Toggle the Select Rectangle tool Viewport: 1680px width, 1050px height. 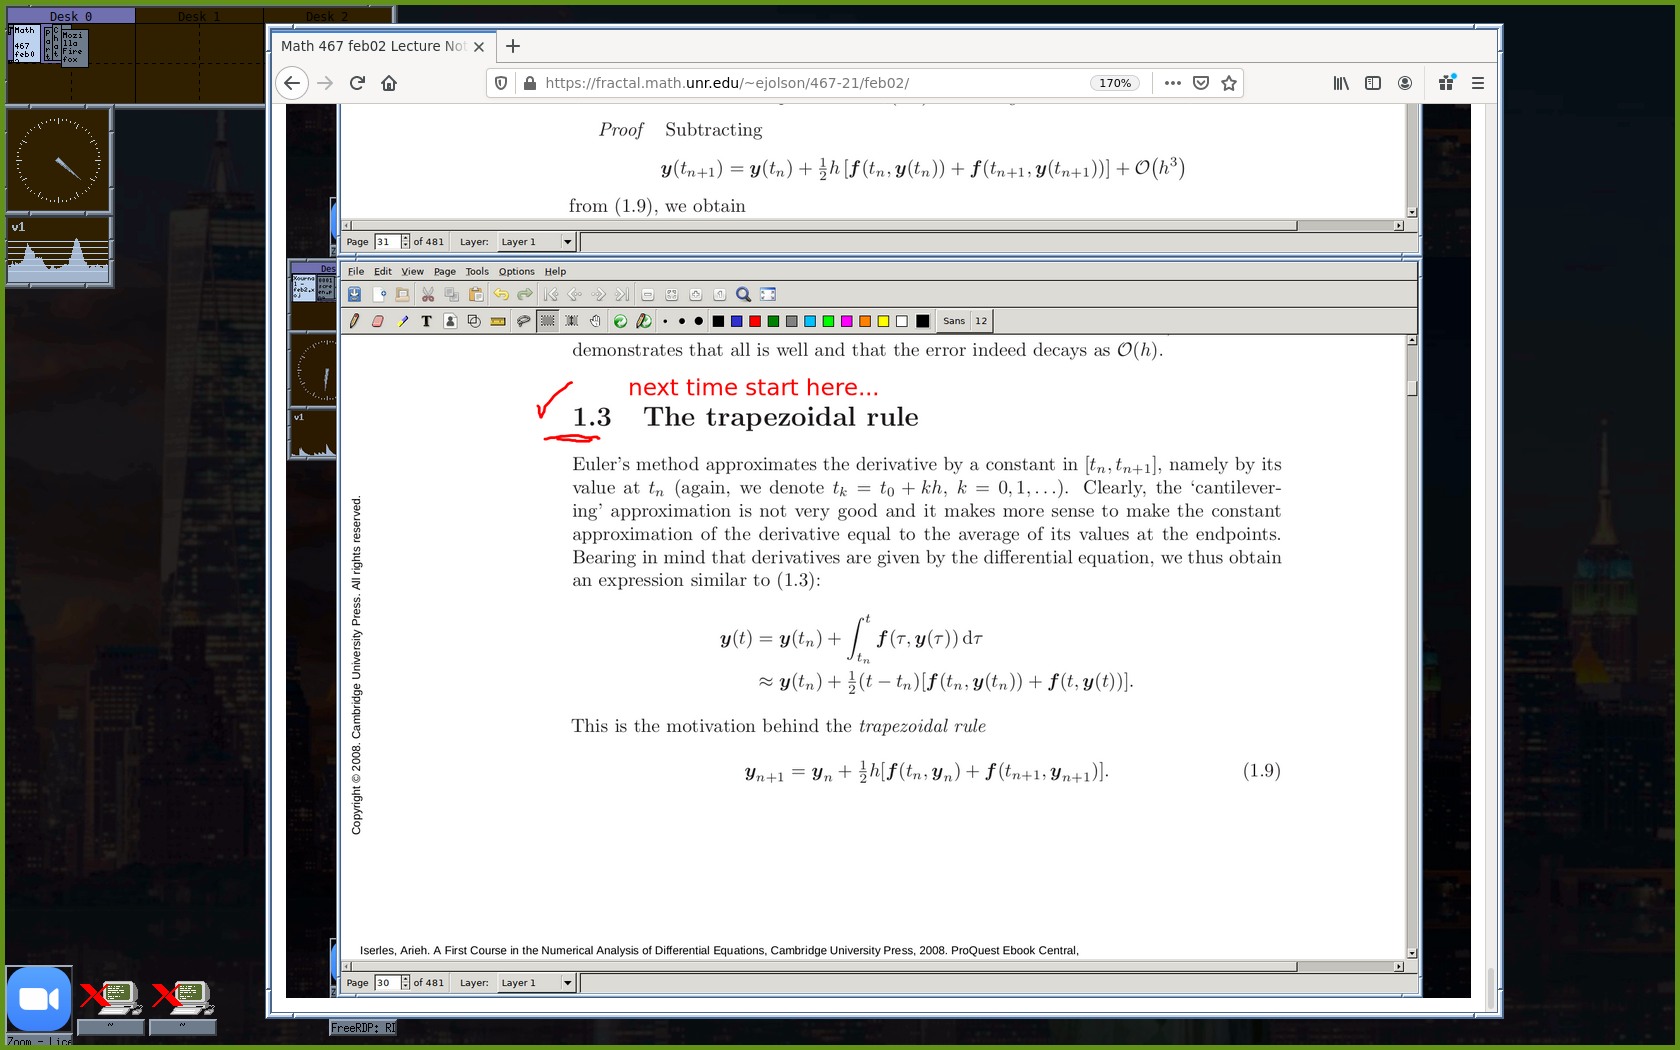point(547,321)
